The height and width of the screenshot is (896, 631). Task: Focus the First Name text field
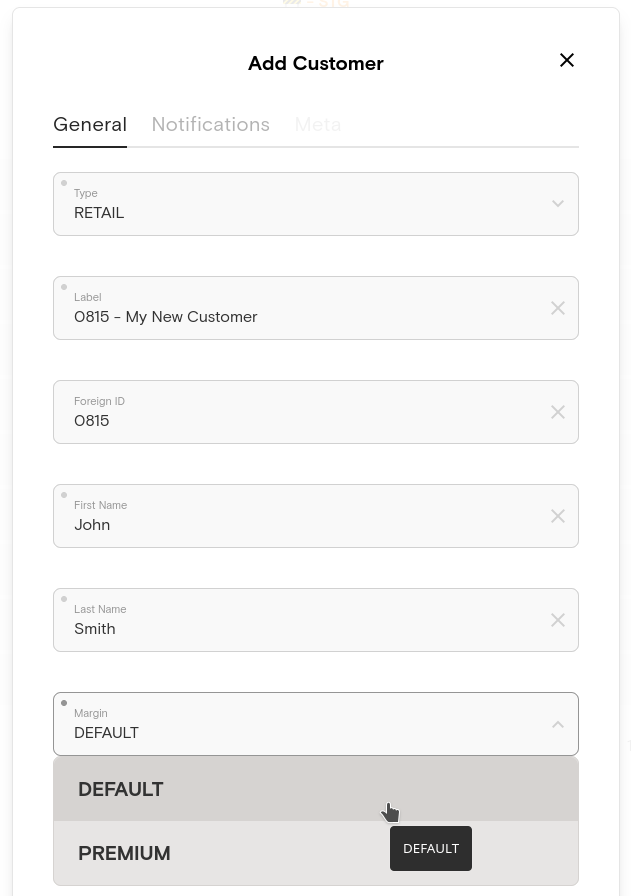[300, 524]
